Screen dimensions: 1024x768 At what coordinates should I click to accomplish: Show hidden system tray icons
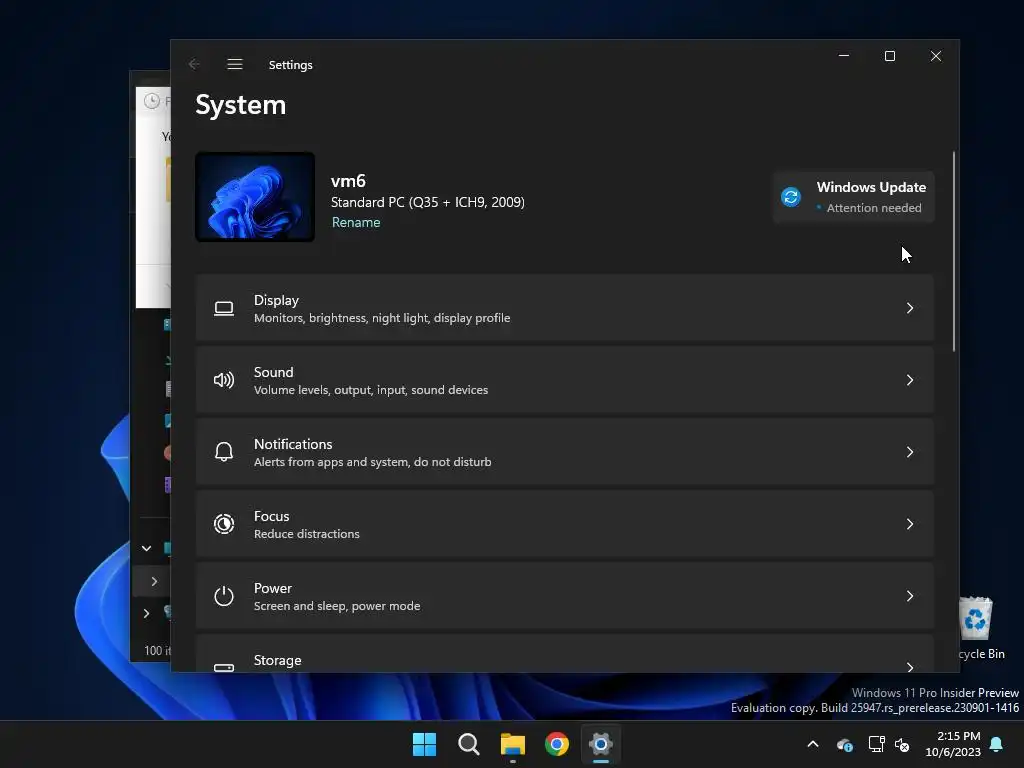[813, 744]
